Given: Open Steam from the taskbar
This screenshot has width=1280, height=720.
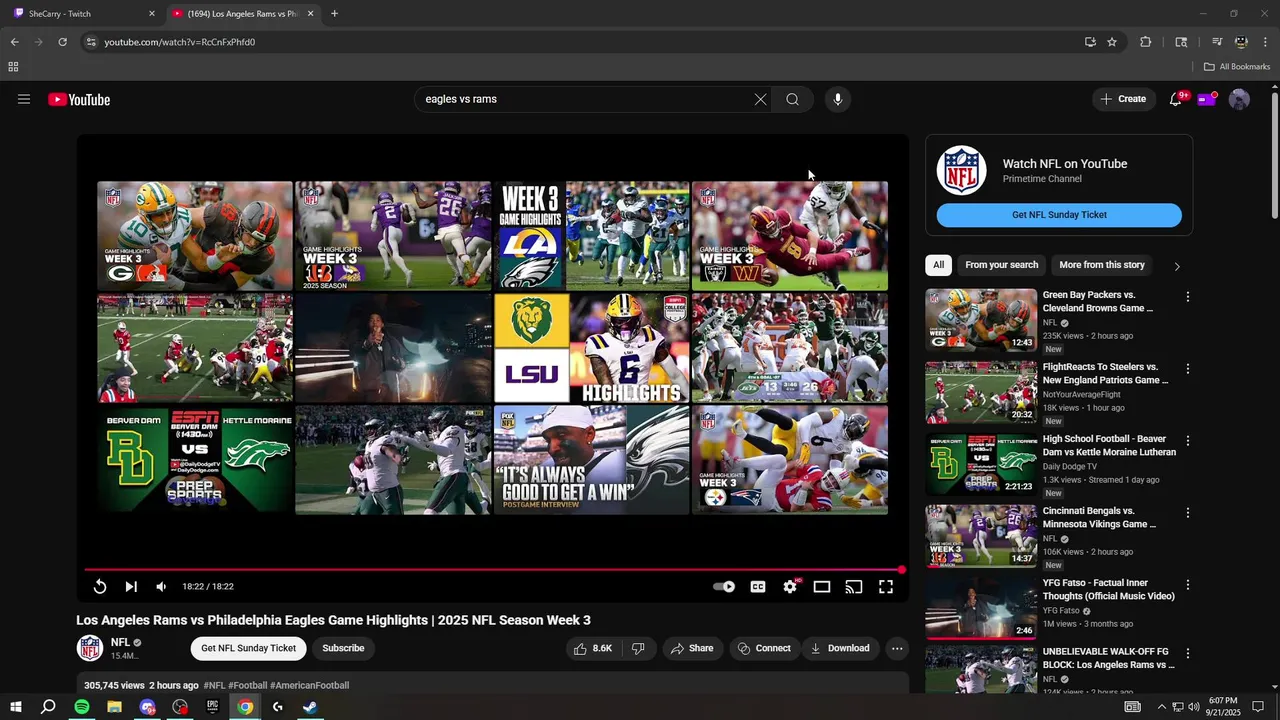Looking at the screenshot, I should [310, 707].
